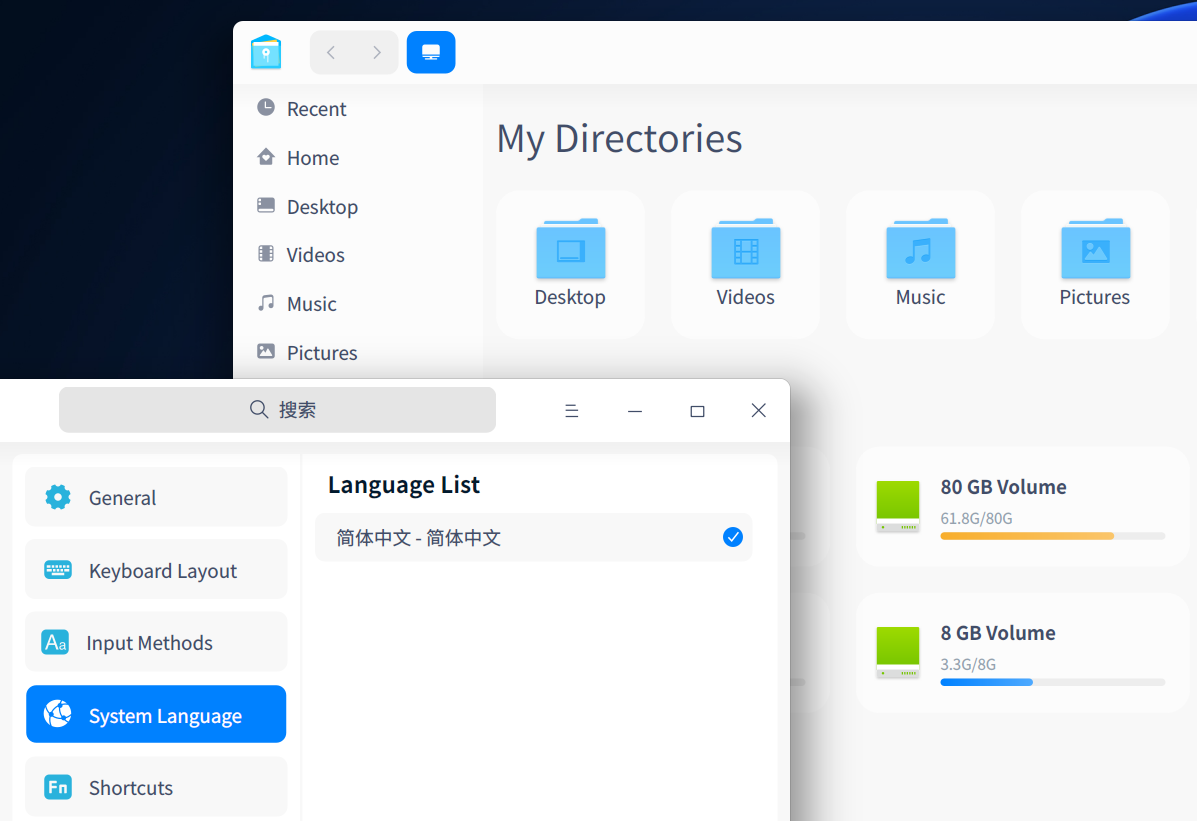Click the Shortcuts Fn icon
This screenshot has height=821, width=1197.
pos(57,787)
